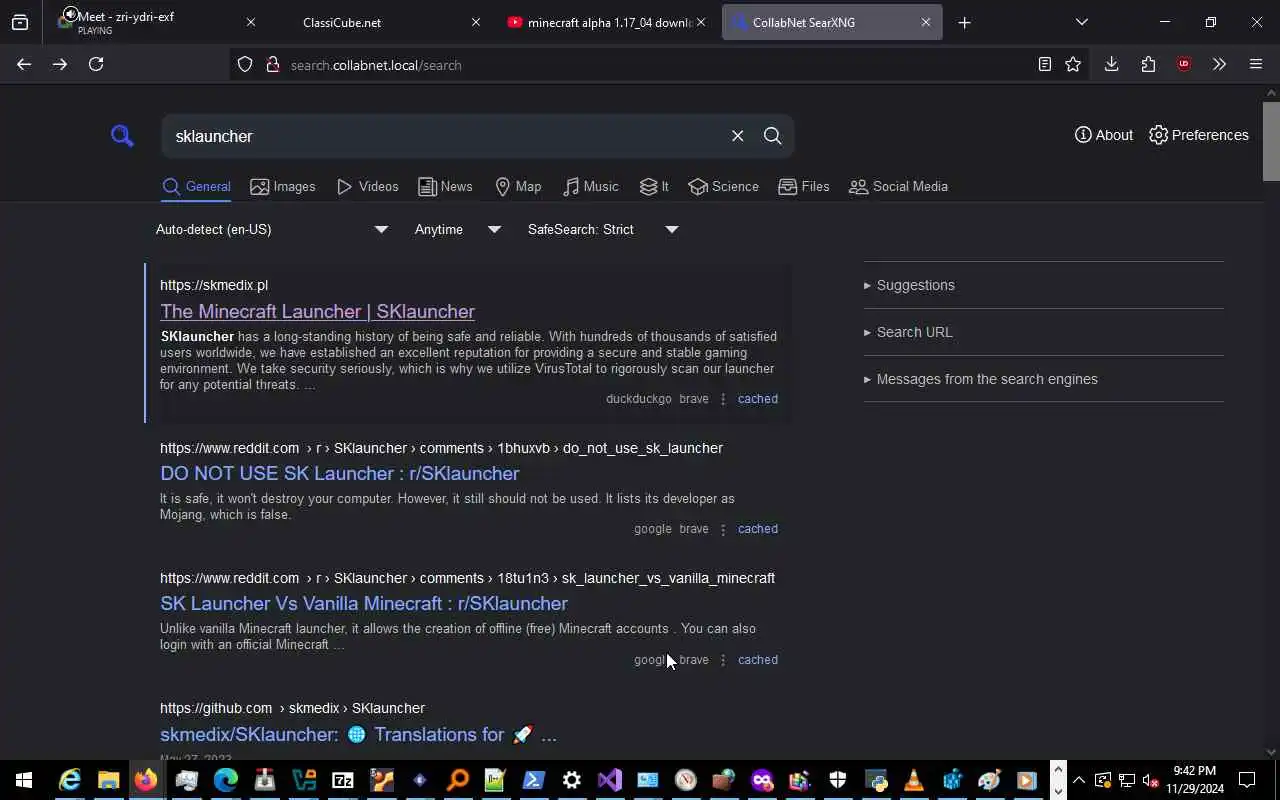This screenshot has height=800, width=1280.
Task: Click the address bar URL
Action: pos(376,65)
